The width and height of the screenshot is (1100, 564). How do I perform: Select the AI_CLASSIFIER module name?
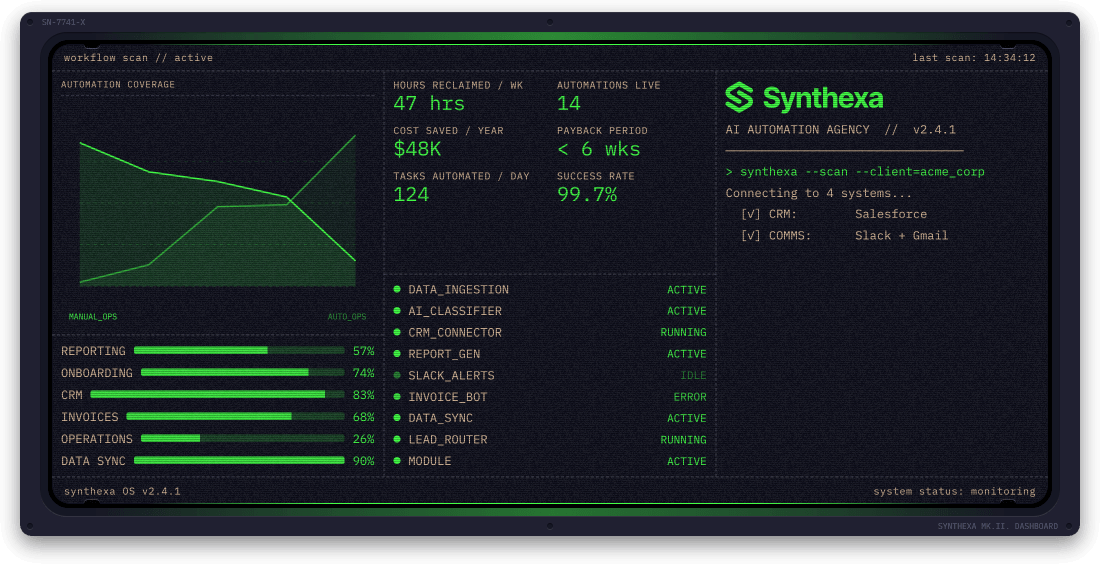tap(455, 311)
